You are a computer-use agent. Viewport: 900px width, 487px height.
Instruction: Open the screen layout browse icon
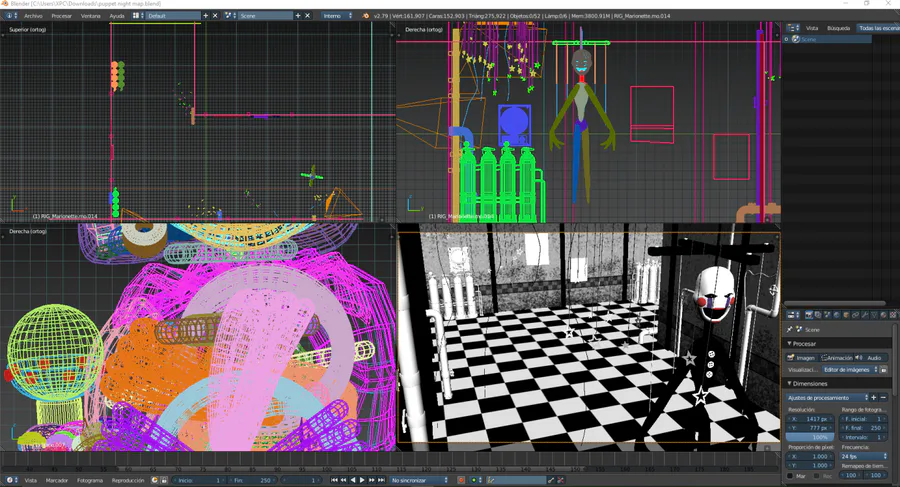138,16
